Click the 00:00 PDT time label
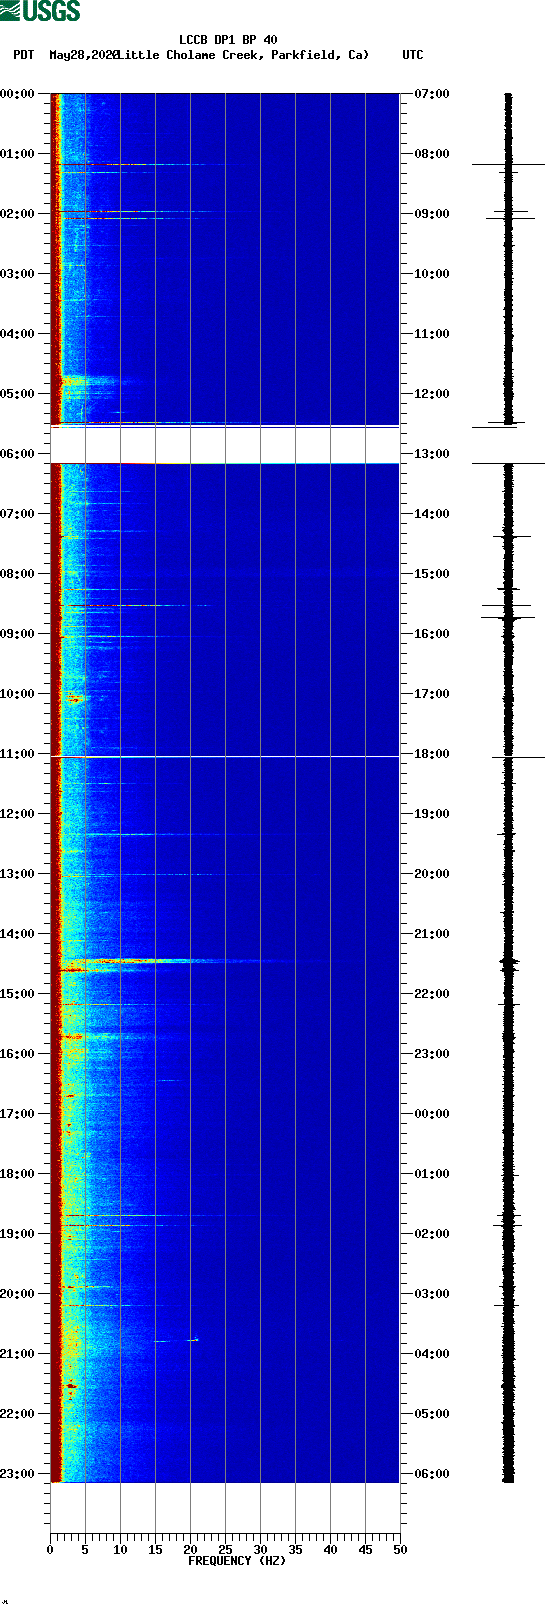This screenshot has width=552, height=1613. (18, 94)
